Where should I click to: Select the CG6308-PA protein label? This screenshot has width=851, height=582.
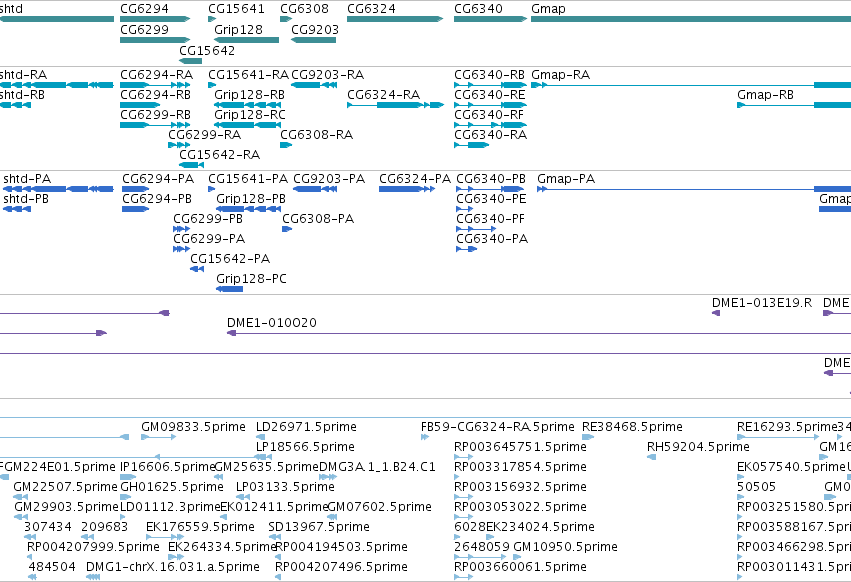click(x=318, y=219)
